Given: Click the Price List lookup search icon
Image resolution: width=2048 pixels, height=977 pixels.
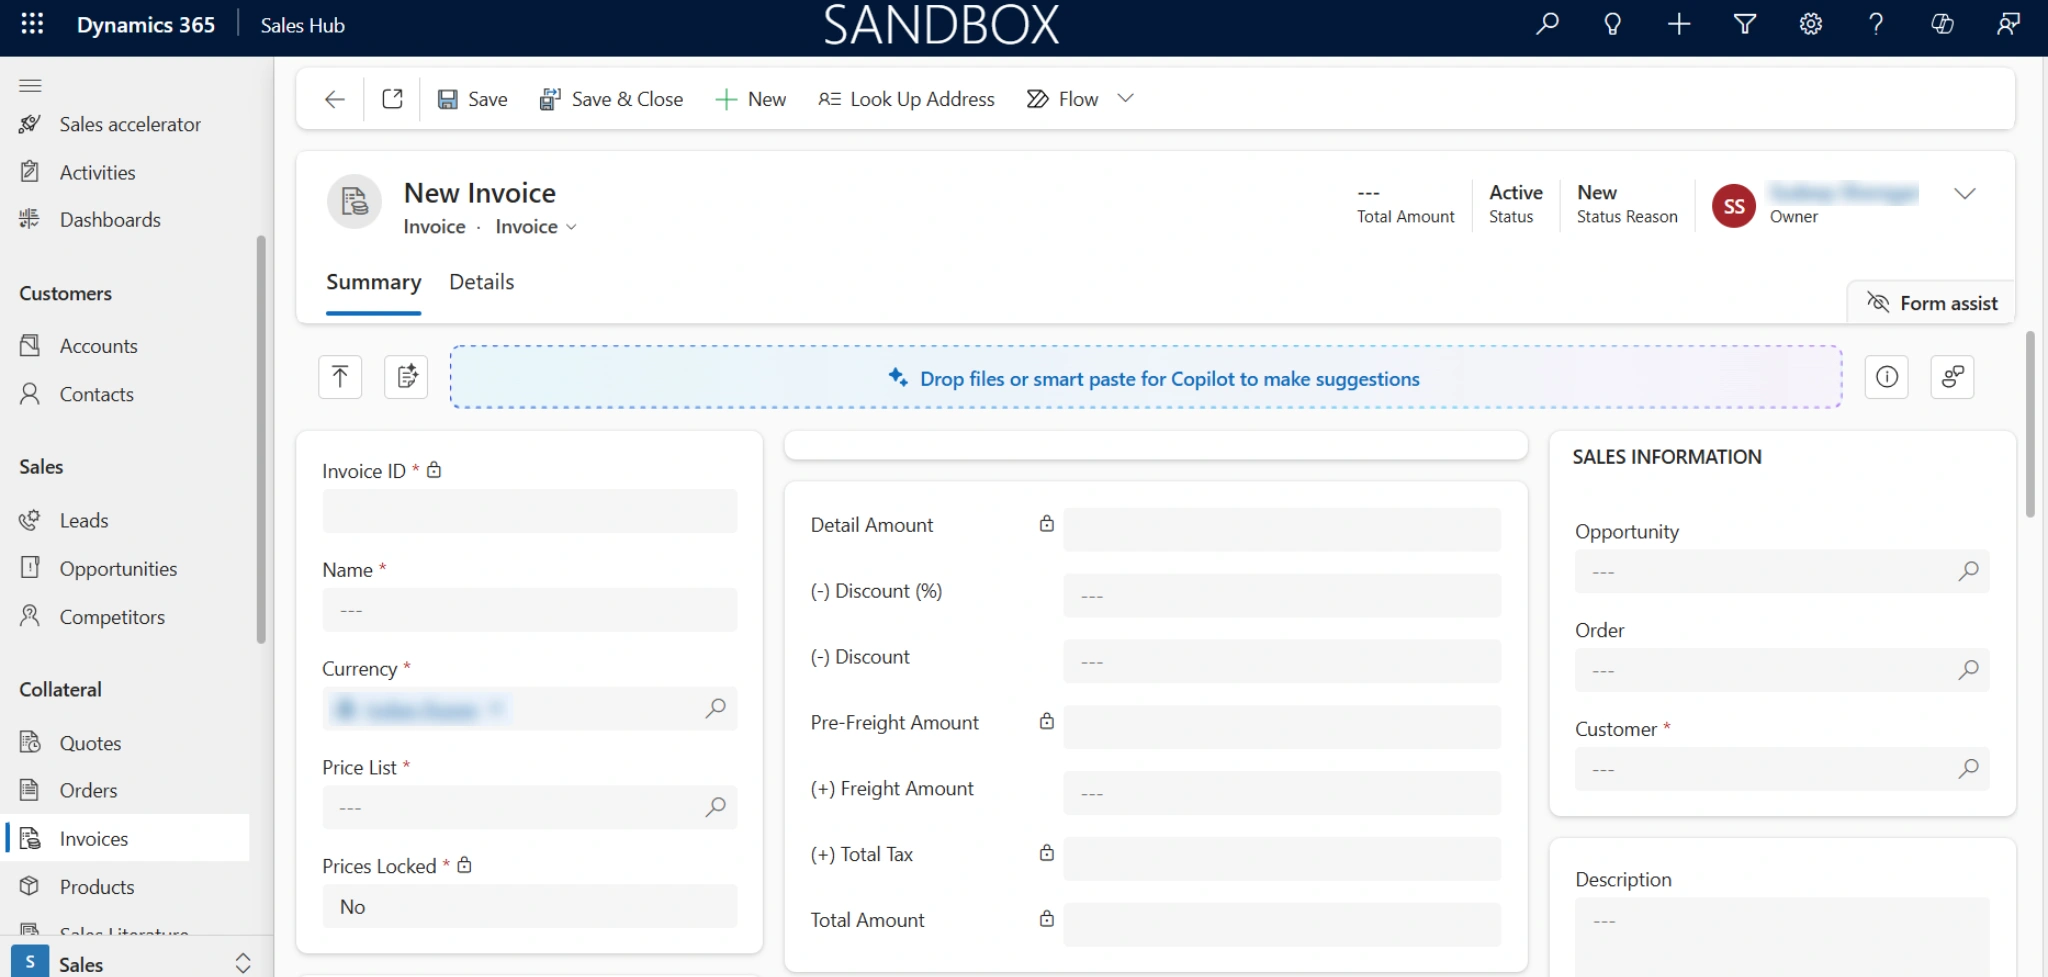Looking at the screenshot, I should tap(715, 807).
